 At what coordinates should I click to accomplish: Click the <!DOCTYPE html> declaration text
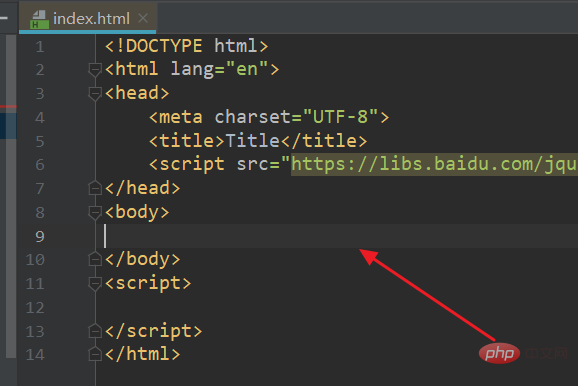tap(187, 46)
